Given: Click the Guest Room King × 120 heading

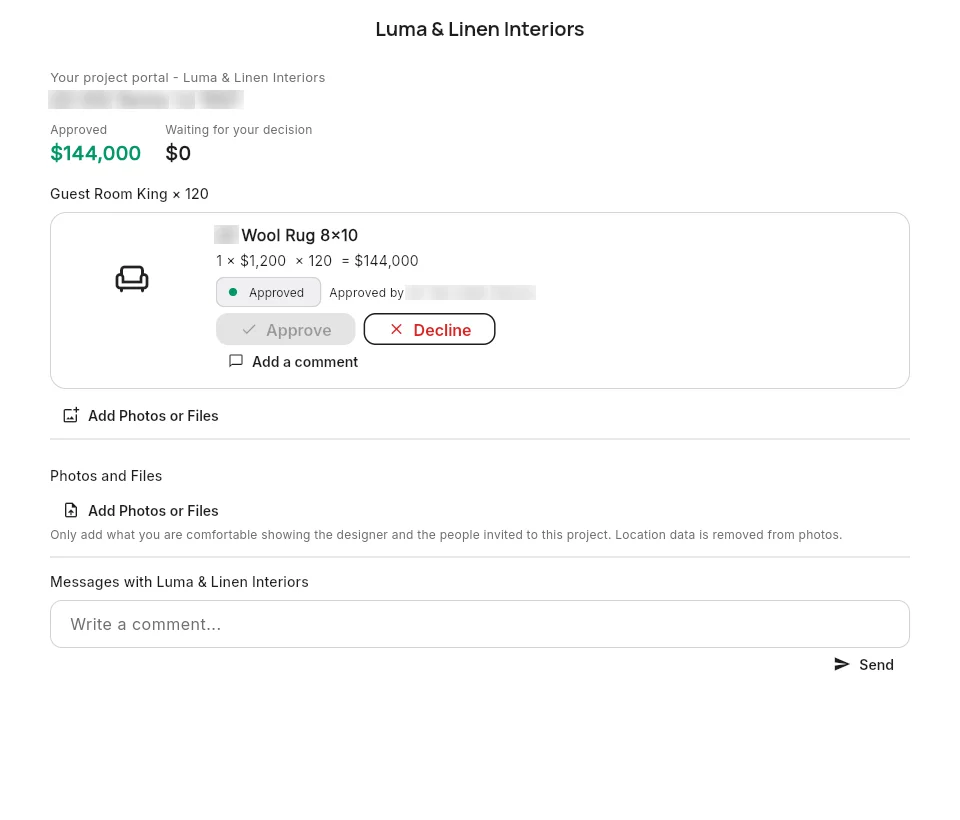Looking at the screenshot, I should 129,194.
